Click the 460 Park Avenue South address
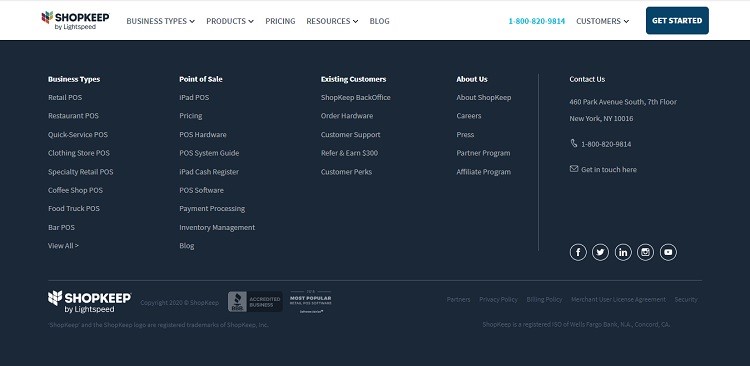The width and height of the screenshot is (750, 366). click(x=623, y=102)
